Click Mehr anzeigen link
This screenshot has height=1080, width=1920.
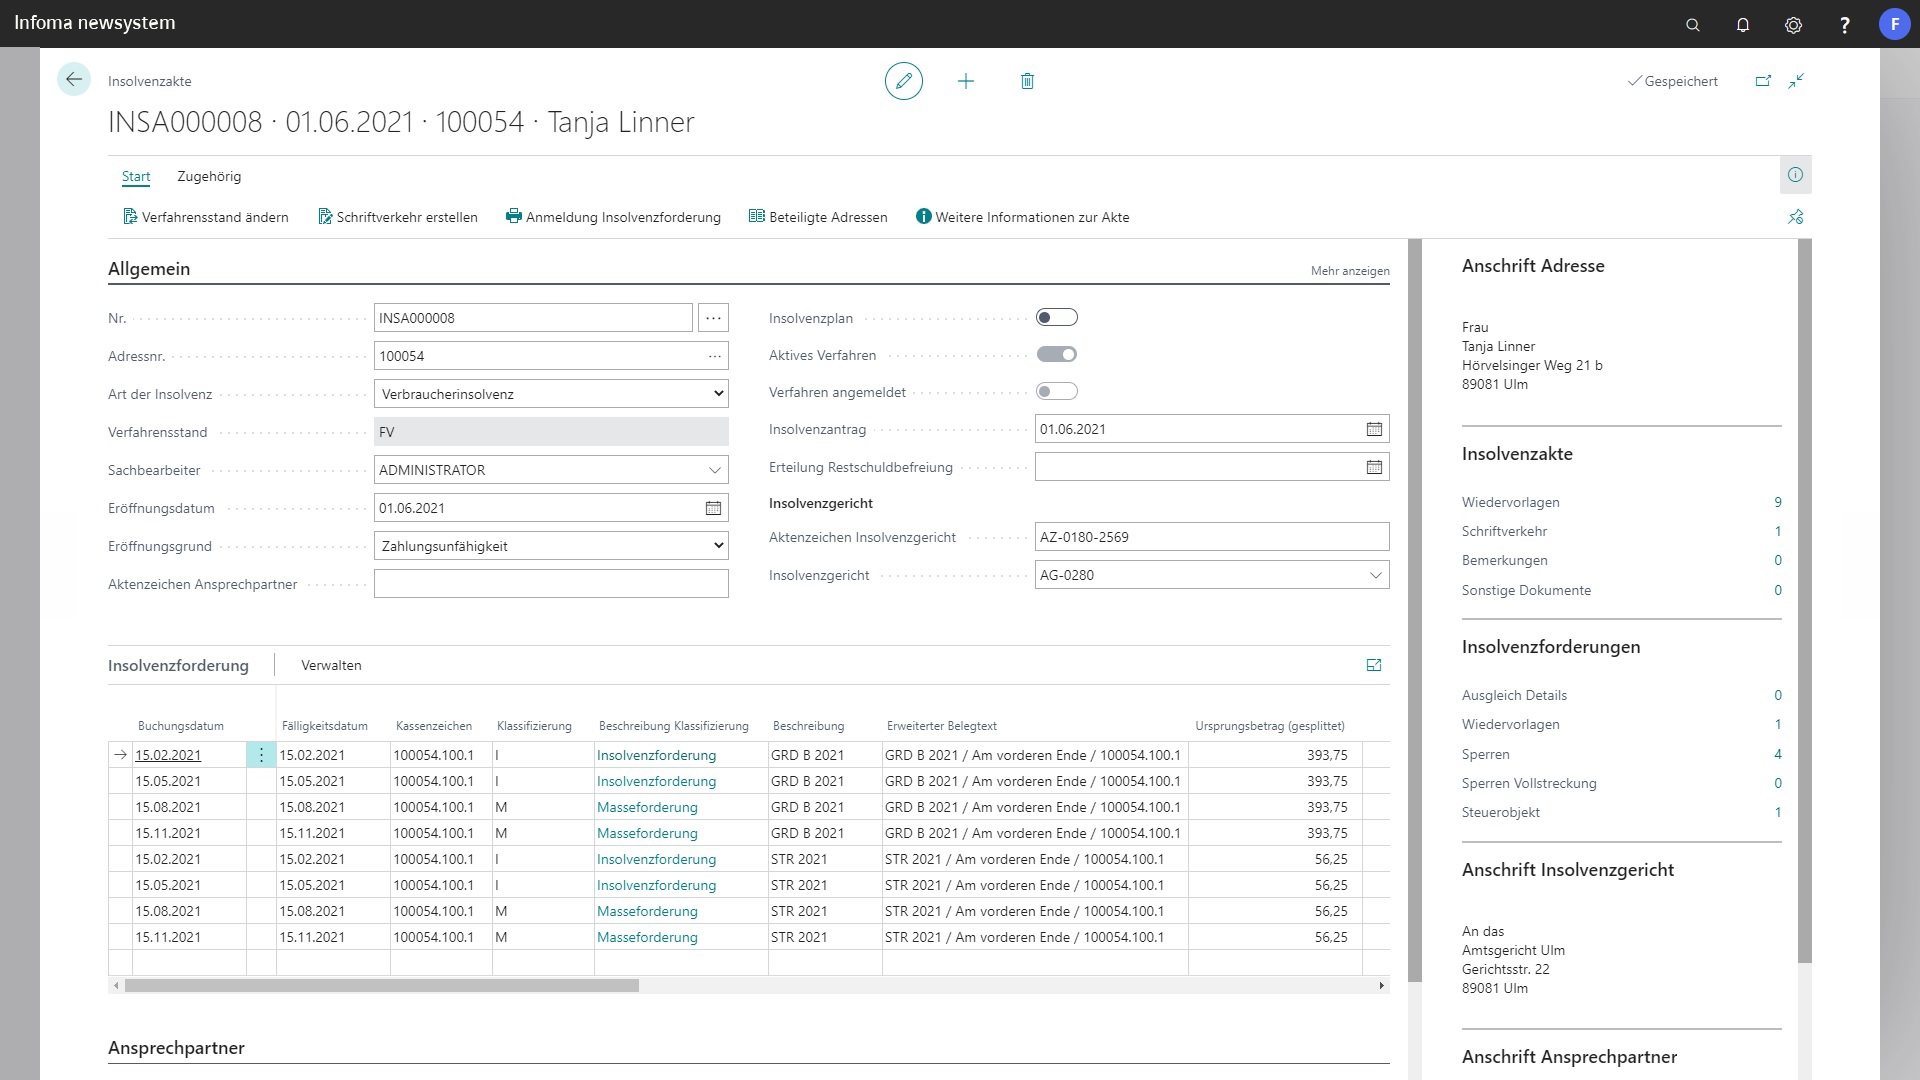click(x=1349, y=271)
